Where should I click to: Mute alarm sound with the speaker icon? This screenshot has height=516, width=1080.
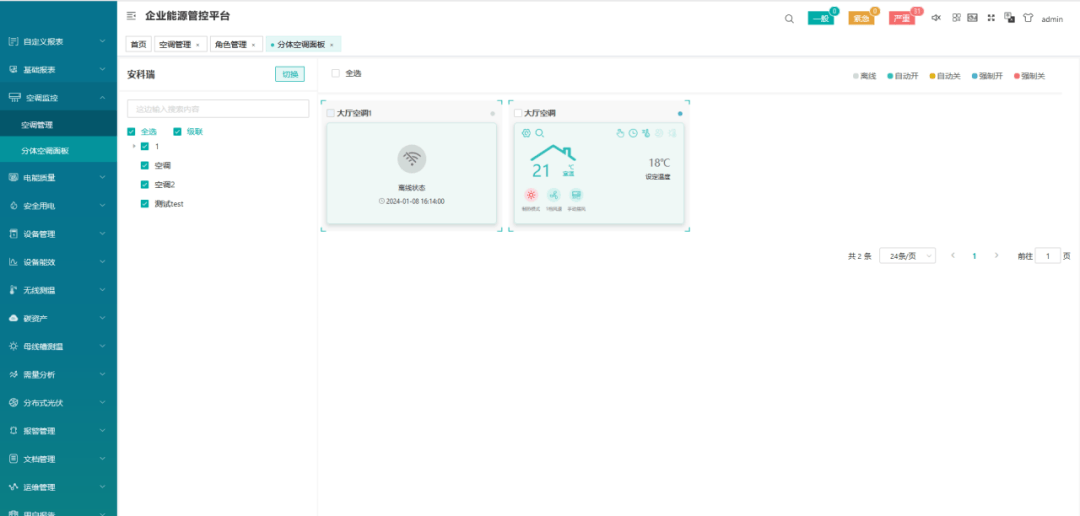coord(936,18)
